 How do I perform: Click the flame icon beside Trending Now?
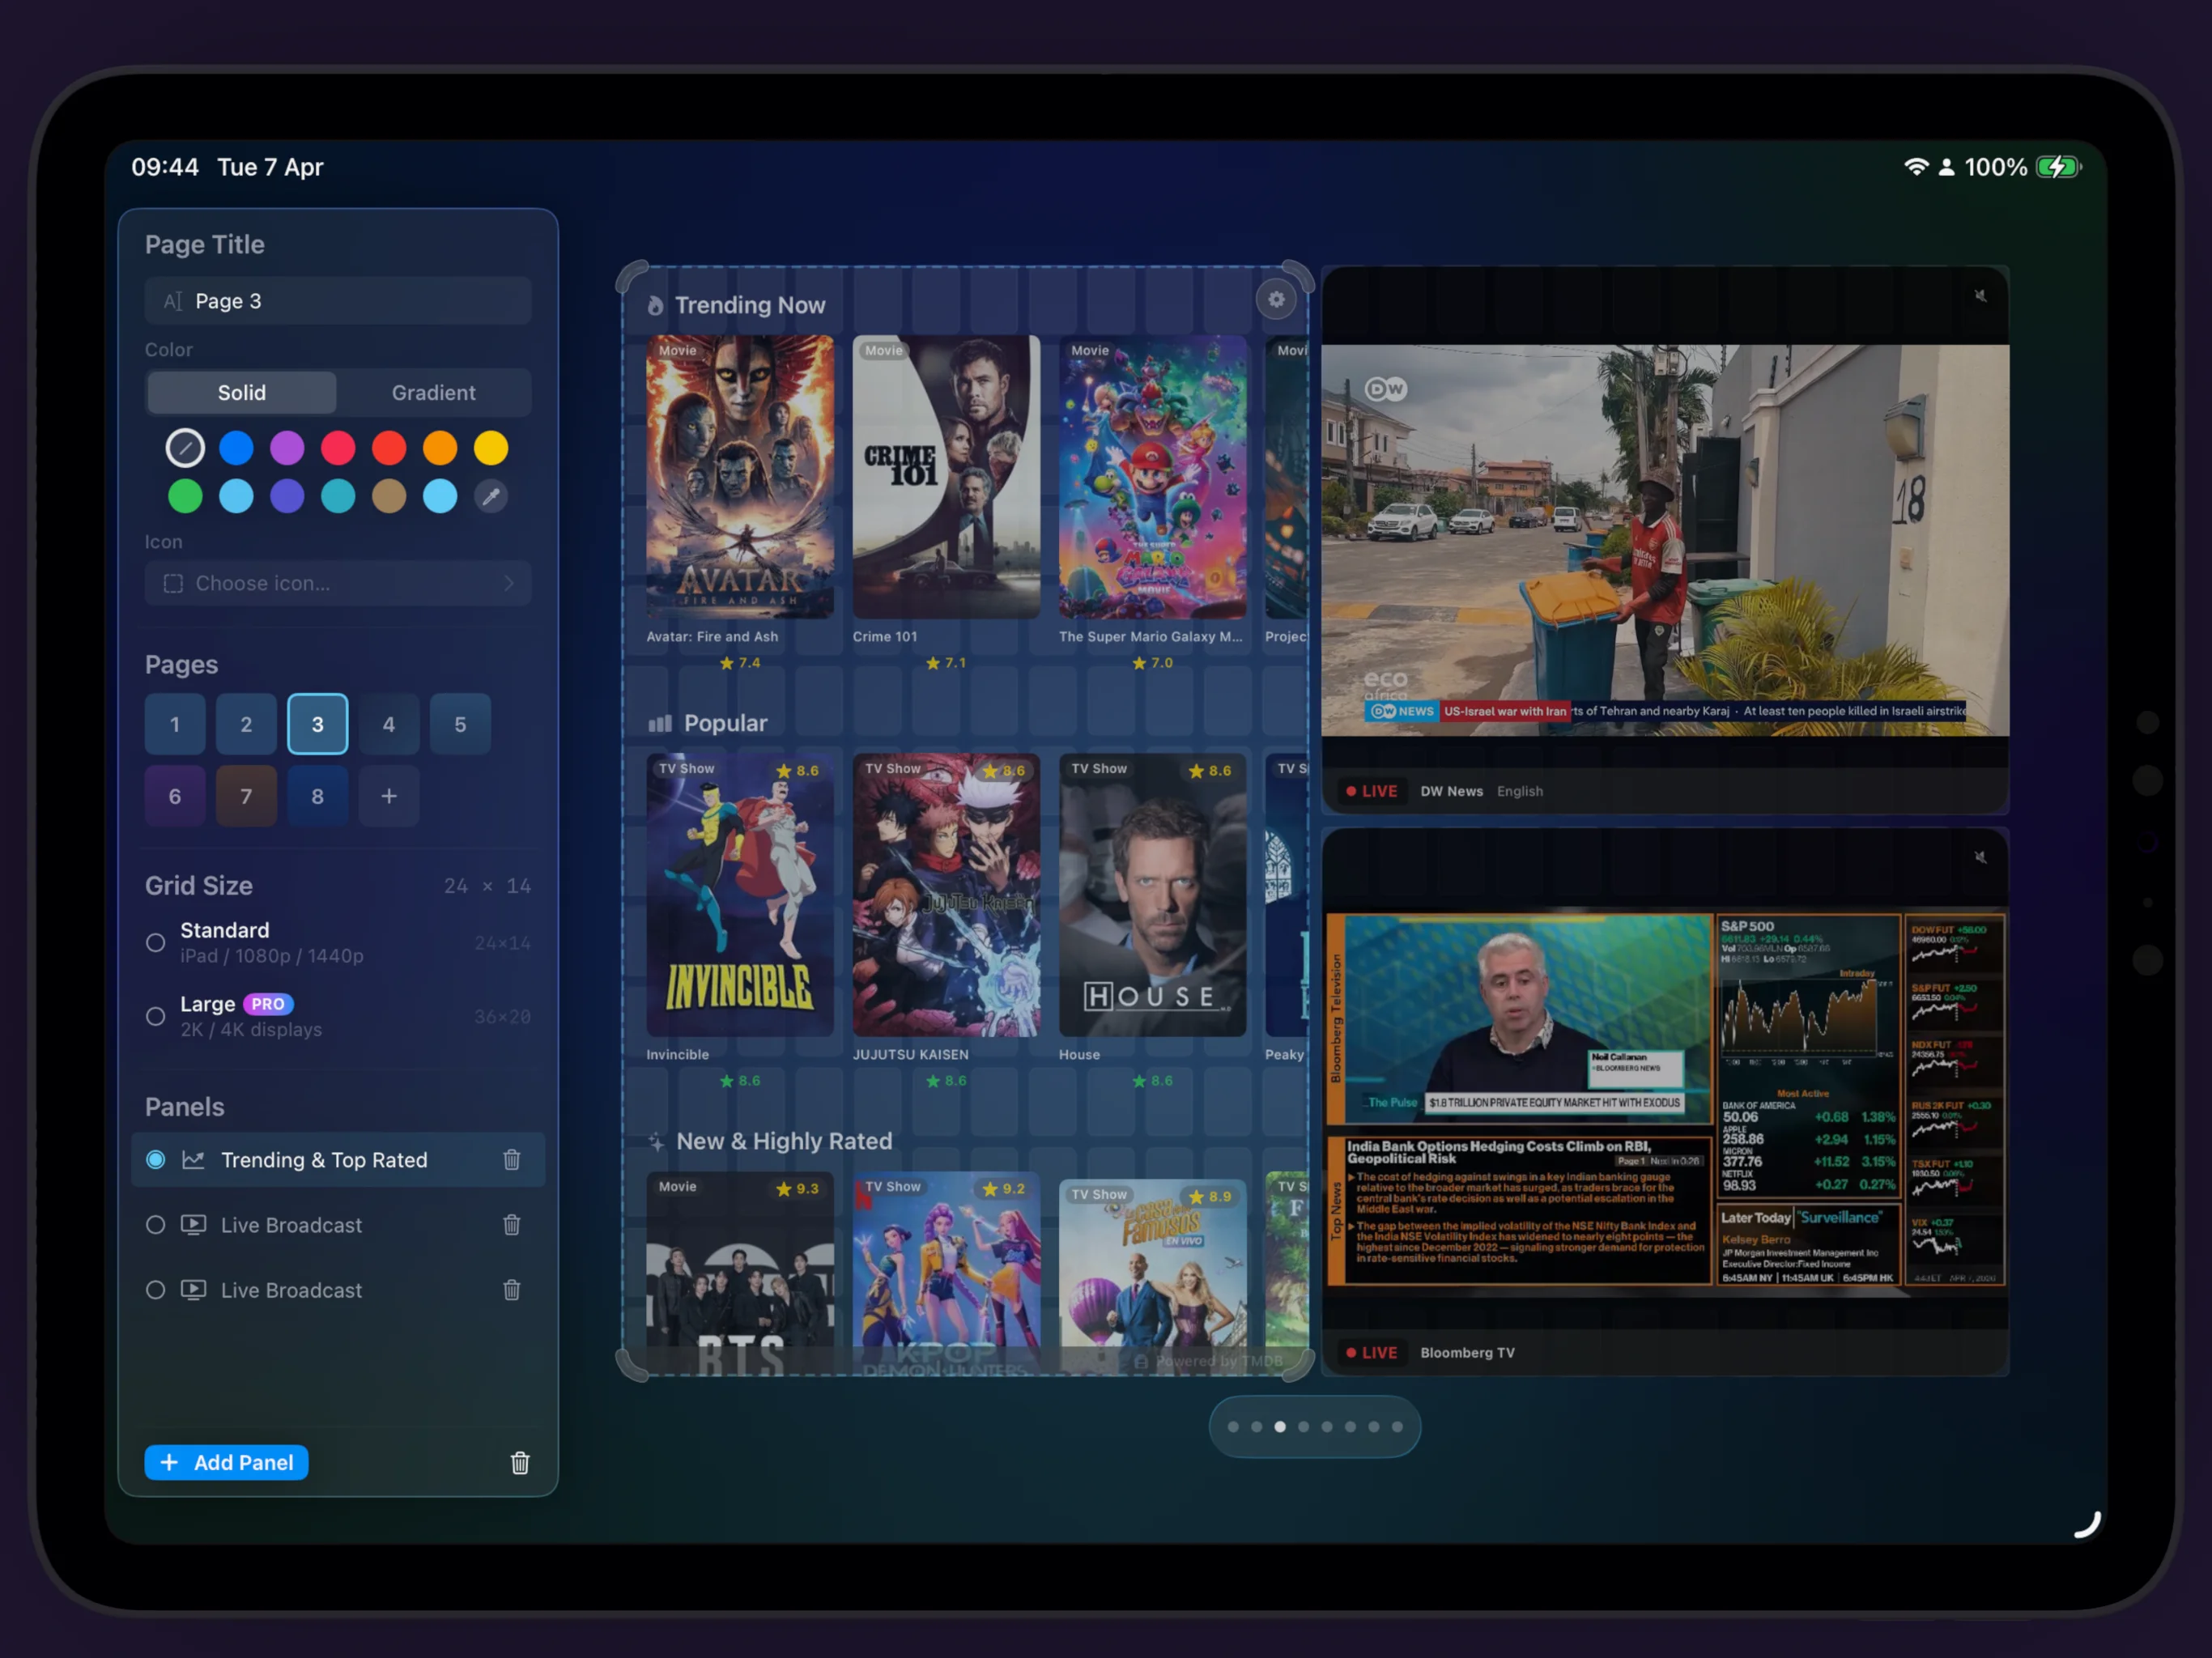655,305
